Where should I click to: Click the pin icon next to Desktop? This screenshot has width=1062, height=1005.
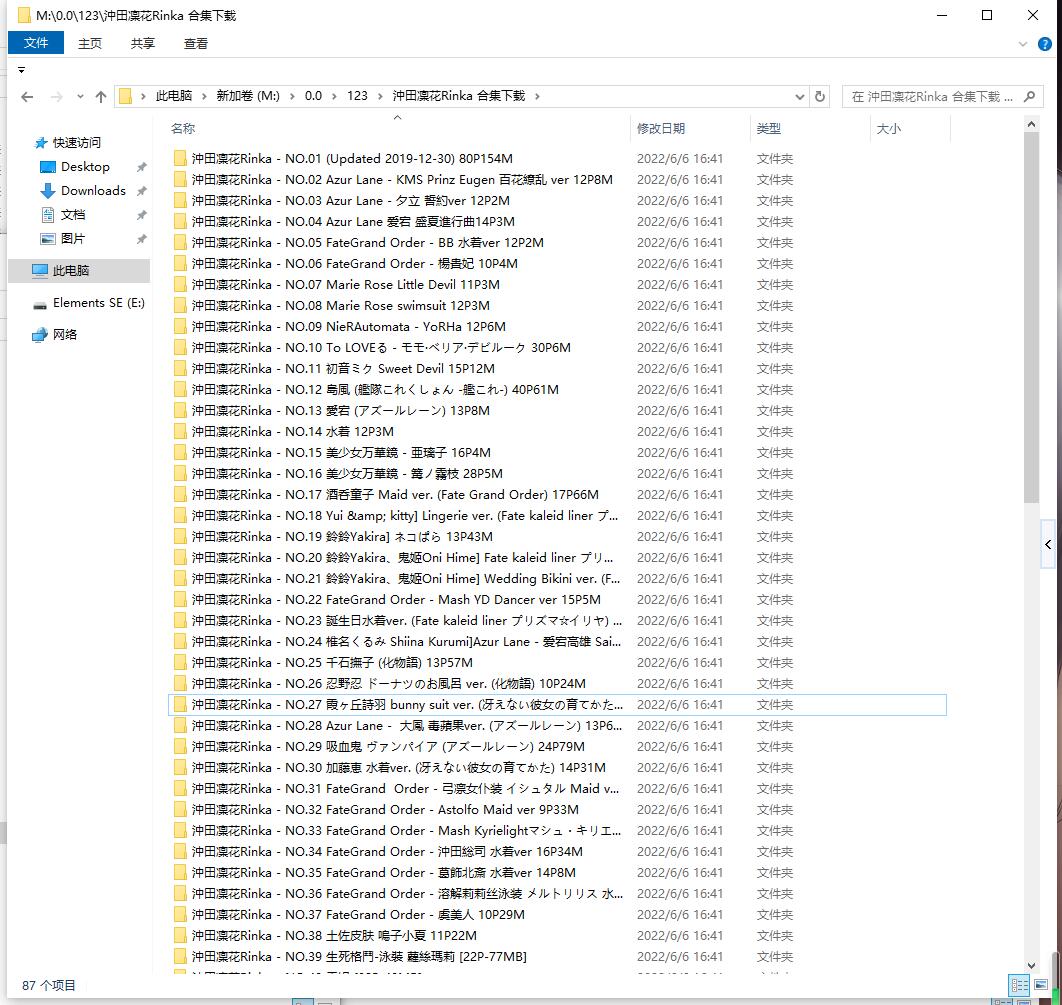(142, 167)
